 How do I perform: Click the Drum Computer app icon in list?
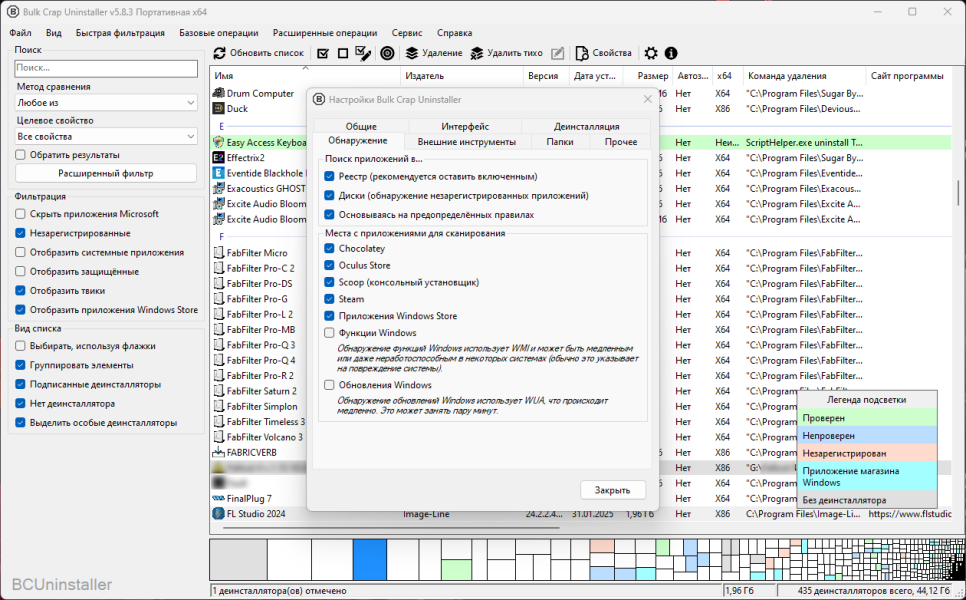coord(218,93)
